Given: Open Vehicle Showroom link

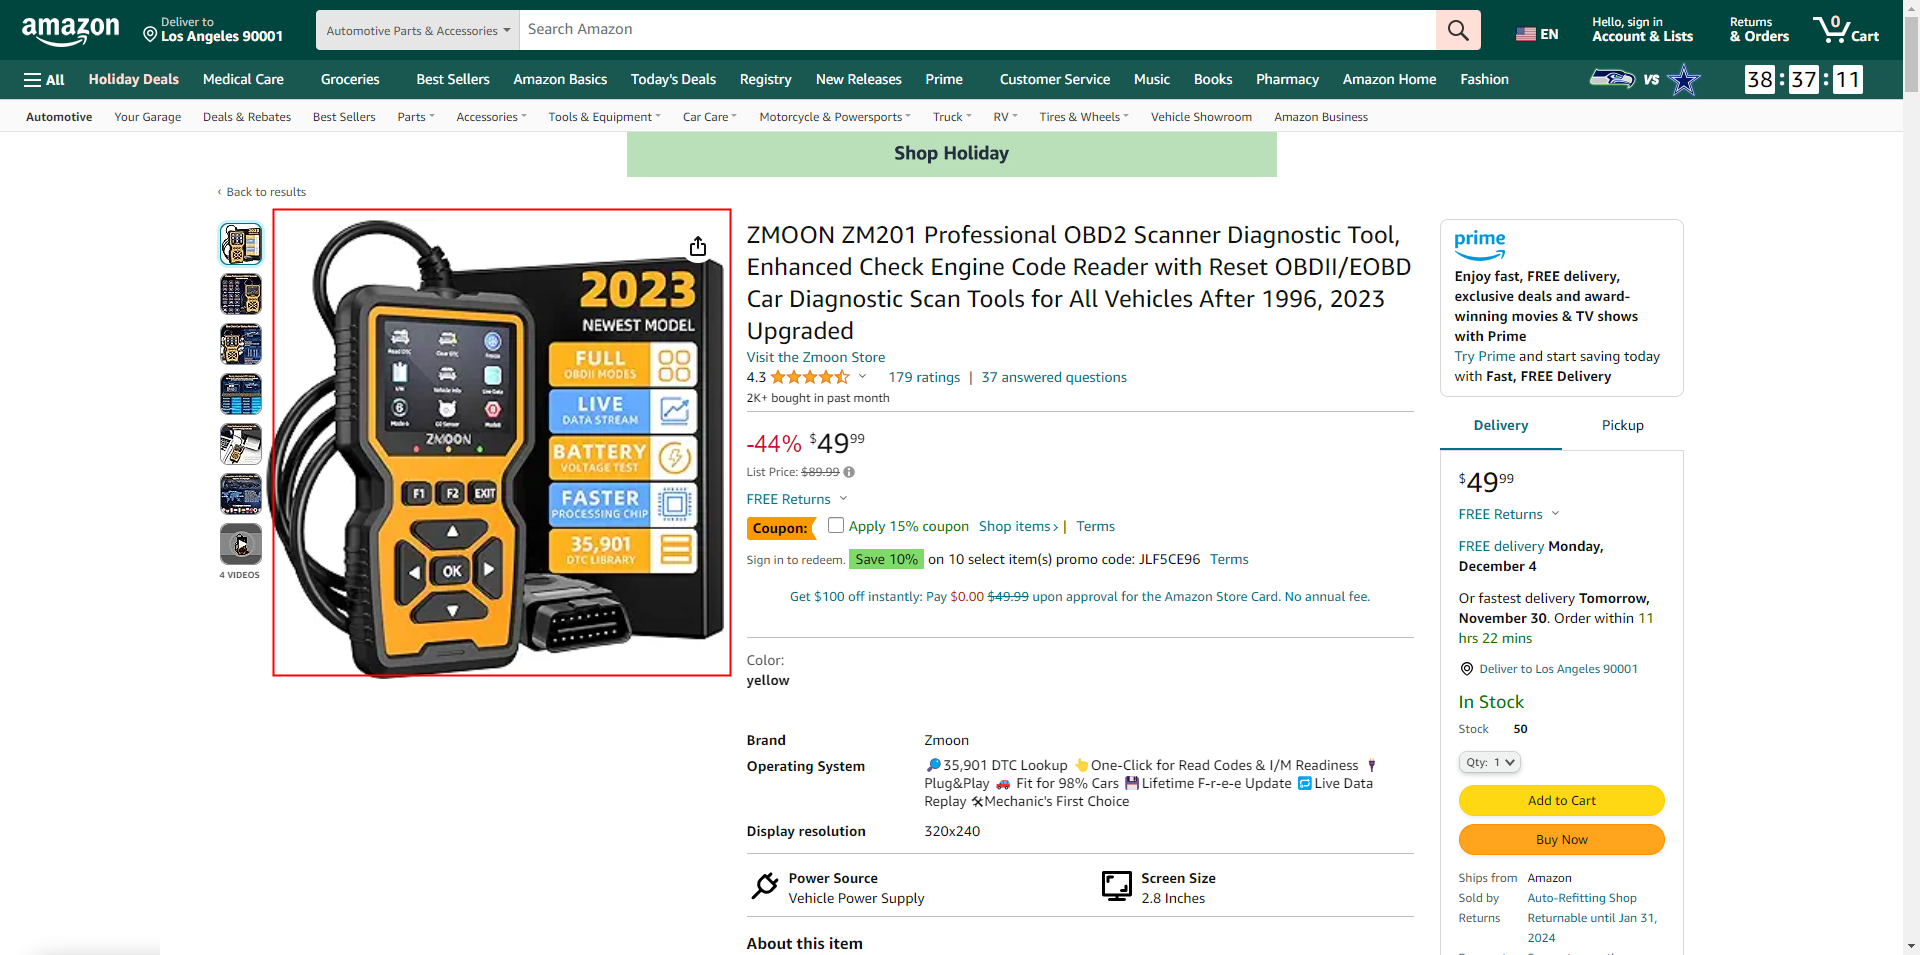Looking at the screenshot, I should pos(1201,117).
